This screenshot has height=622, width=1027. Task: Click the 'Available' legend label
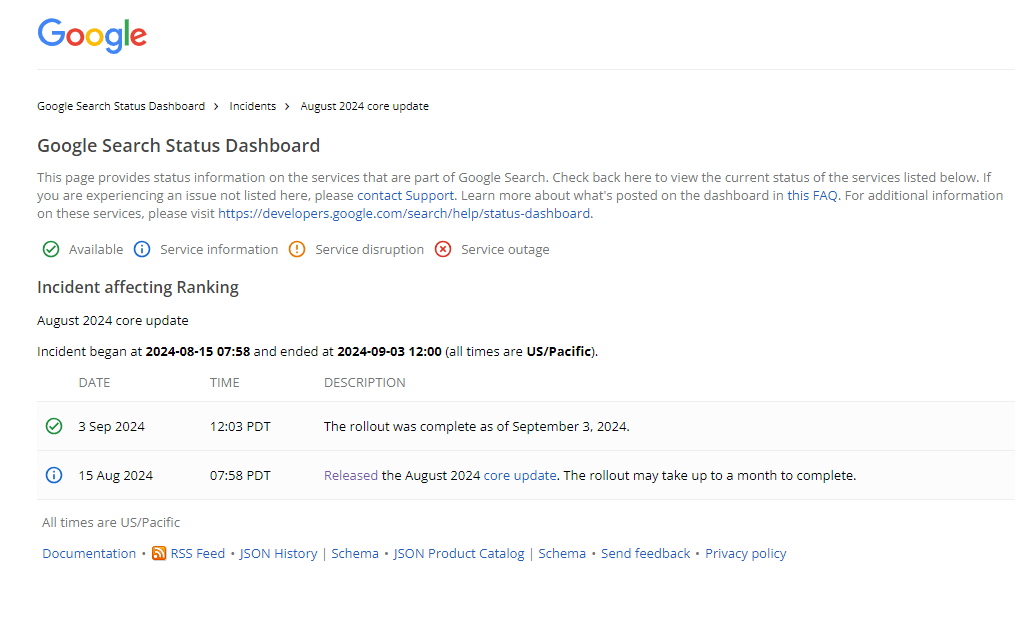click(96, 249)
